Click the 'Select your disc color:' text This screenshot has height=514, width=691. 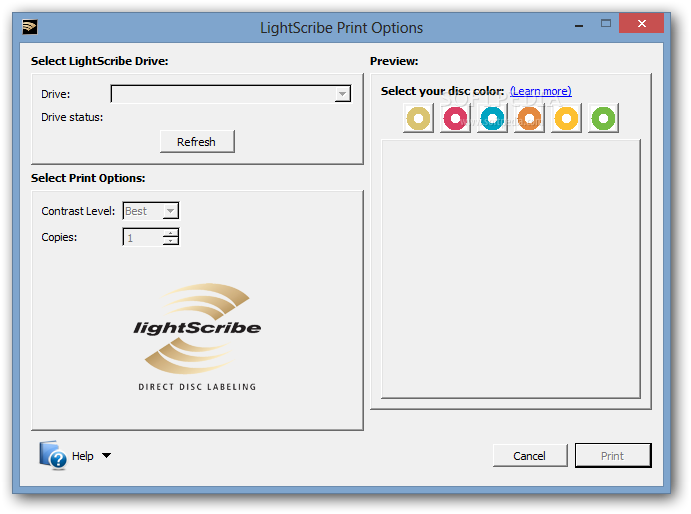point(442,91)
